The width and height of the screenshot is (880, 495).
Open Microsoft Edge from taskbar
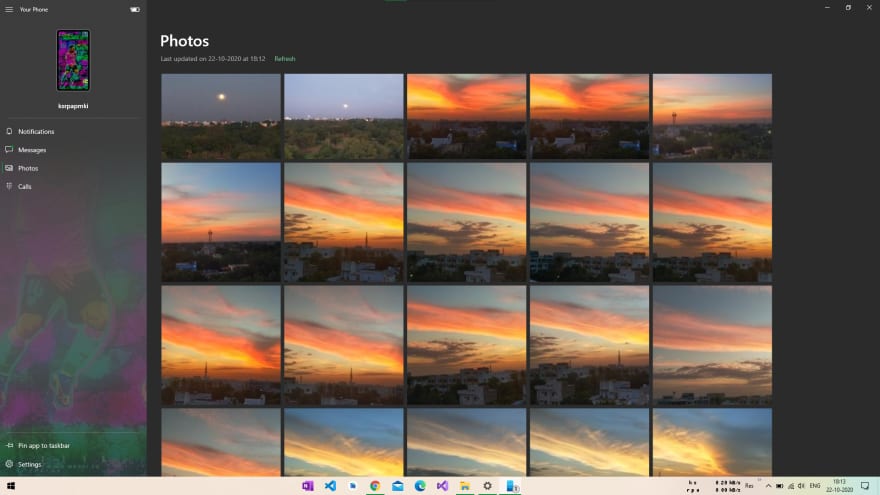point(420,486)
